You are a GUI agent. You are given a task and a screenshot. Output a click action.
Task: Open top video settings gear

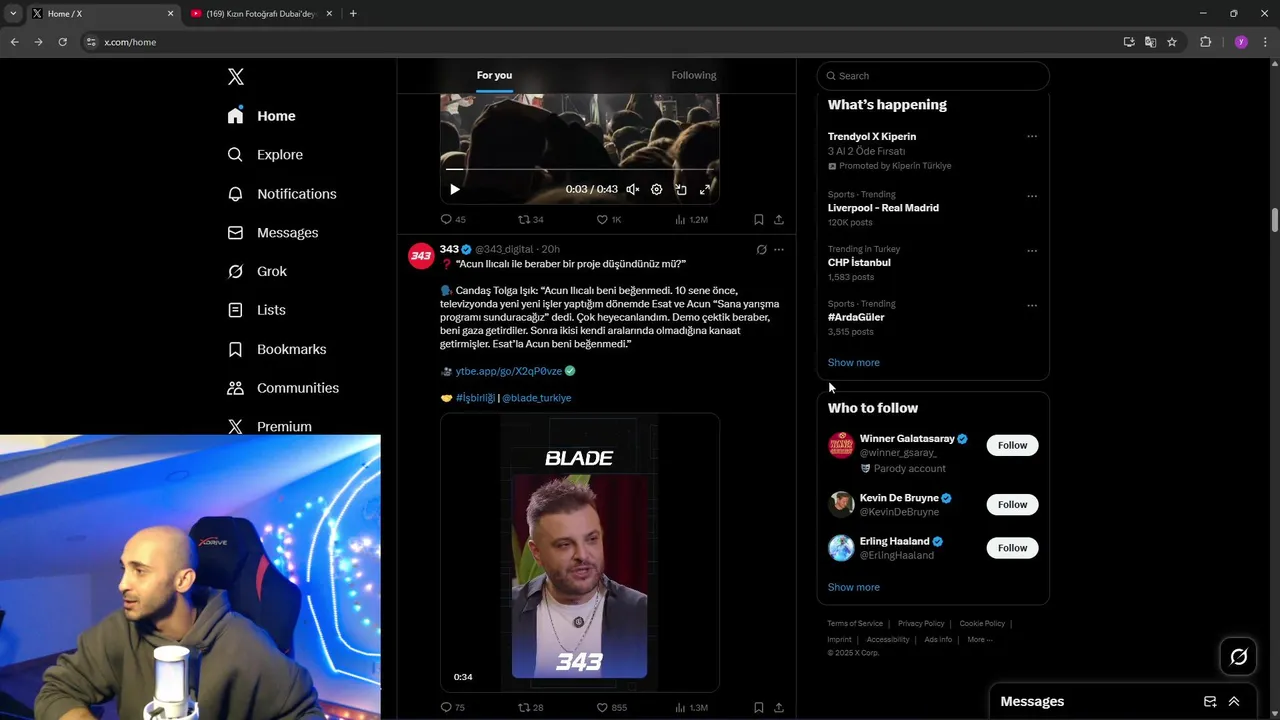pos(657,189)
